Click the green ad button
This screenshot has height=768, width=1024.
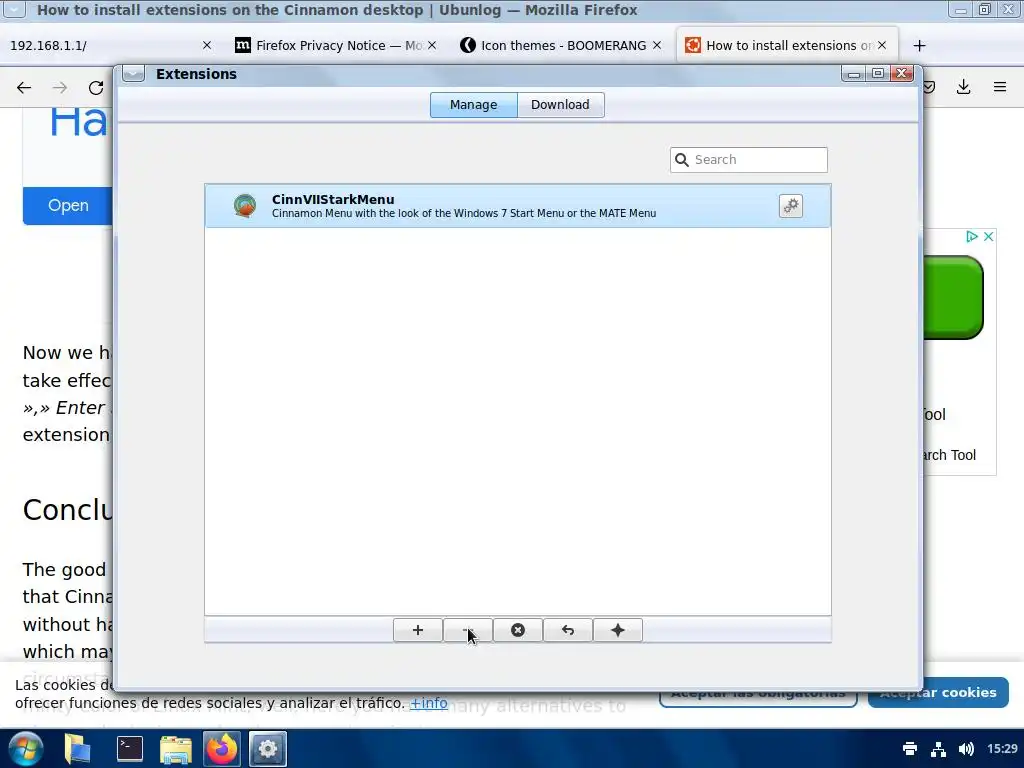[x=953, y=297]
